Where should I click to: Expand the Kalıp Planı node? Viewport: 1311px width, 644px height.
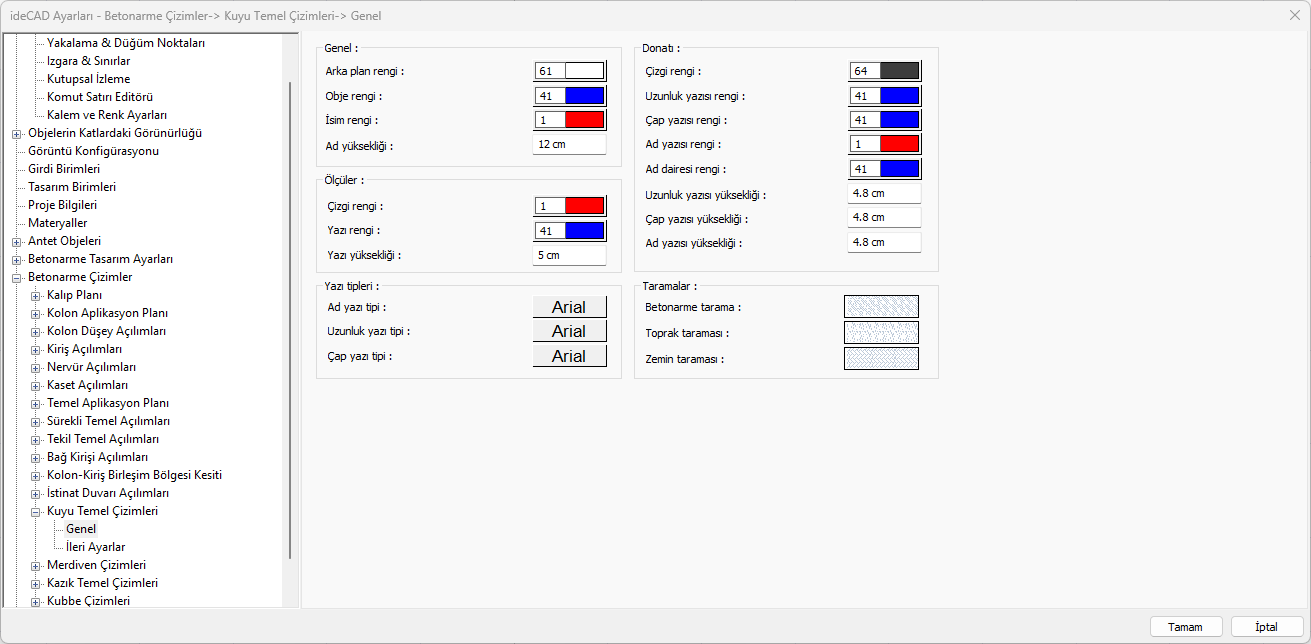35,295
